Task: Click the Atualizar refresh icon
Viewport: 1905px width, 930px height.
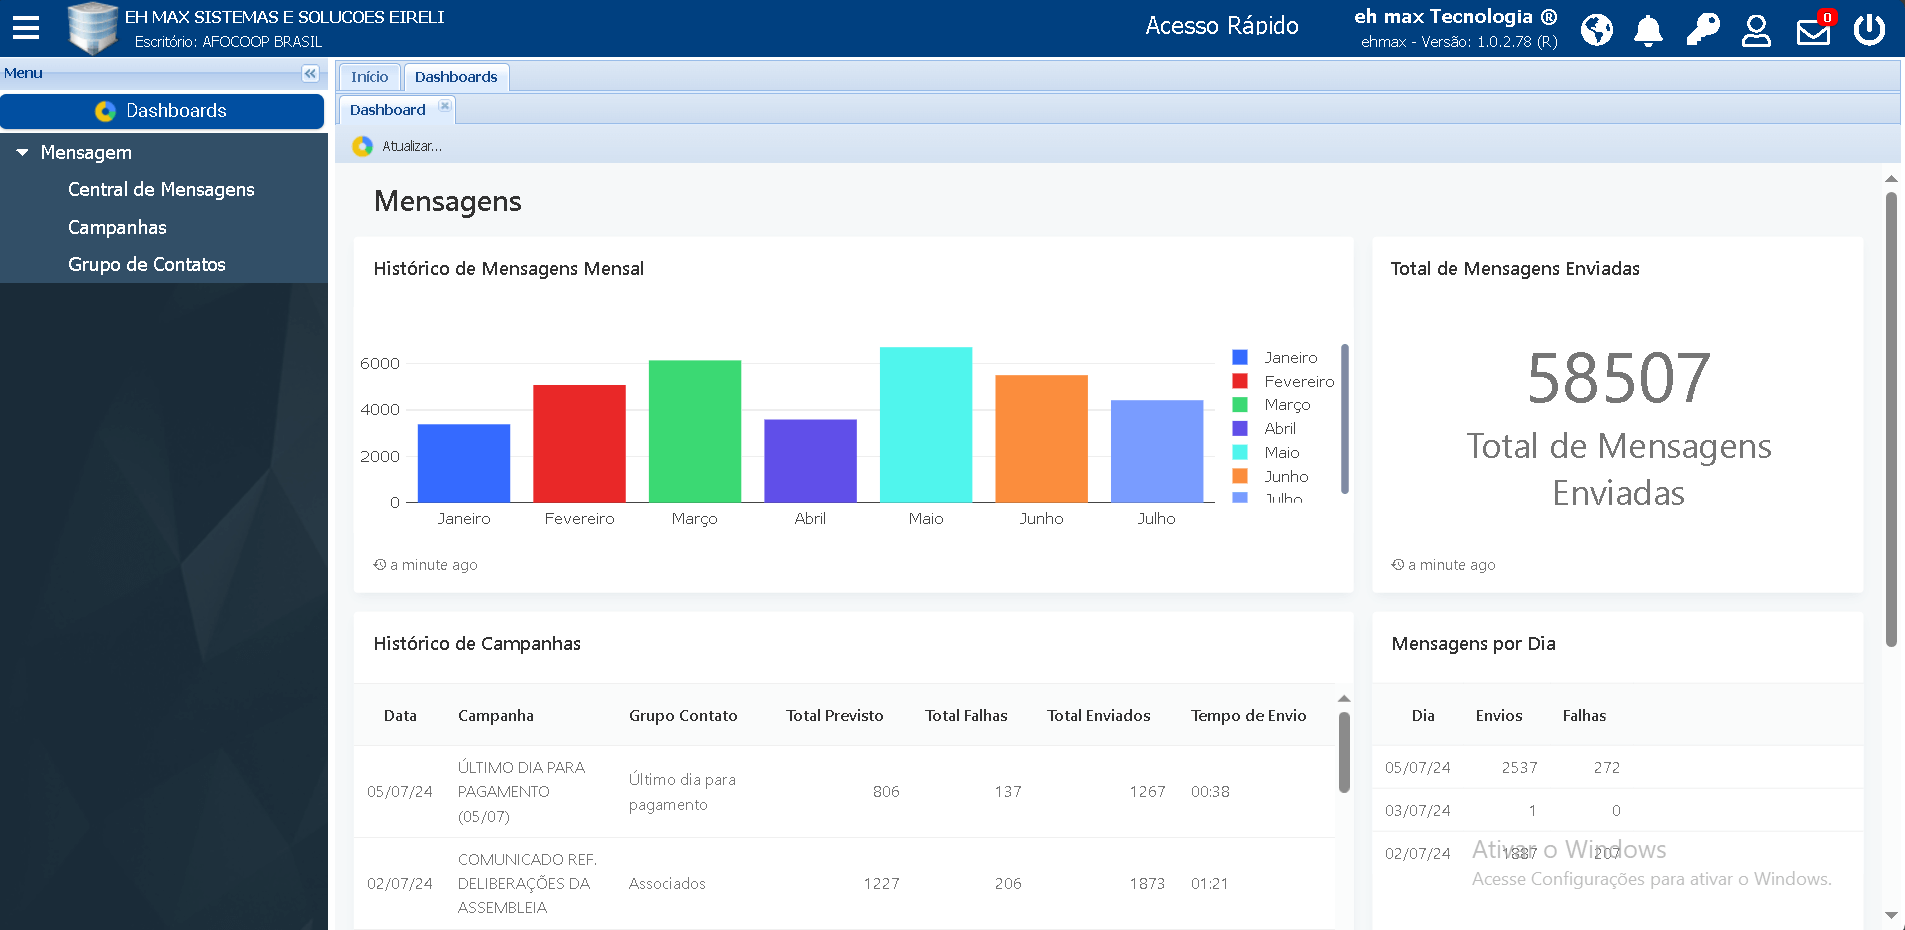Action: point(363,146)
